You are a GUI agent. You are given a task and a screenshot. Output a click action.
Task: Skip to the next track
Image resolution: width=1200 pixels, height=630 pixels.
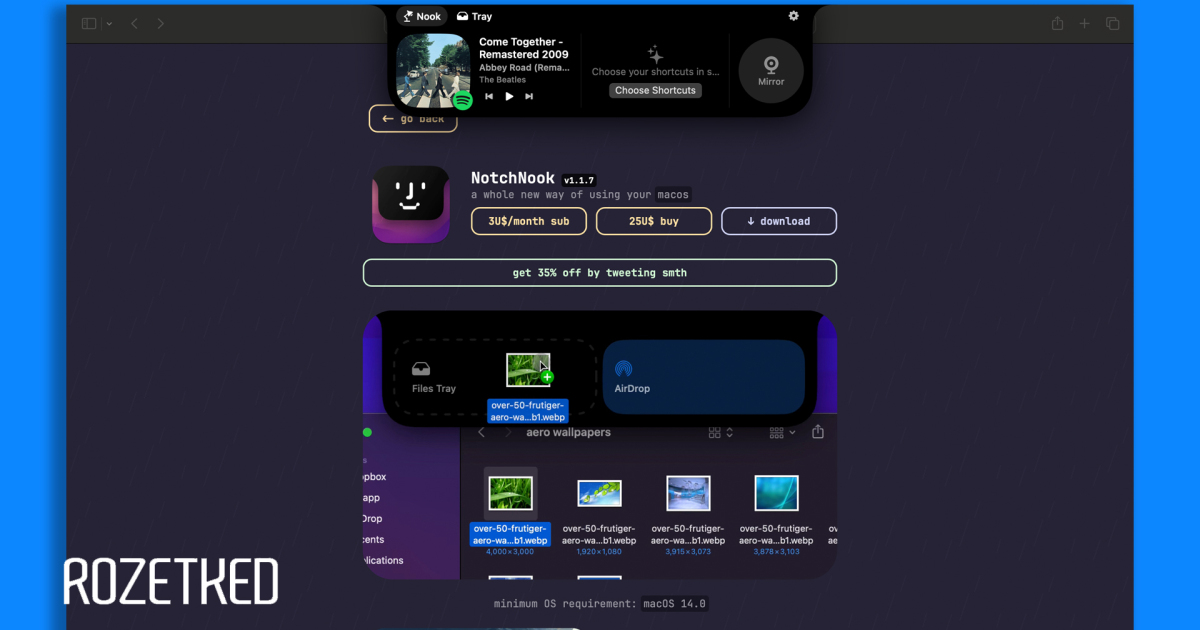click(x=529, y=96)
